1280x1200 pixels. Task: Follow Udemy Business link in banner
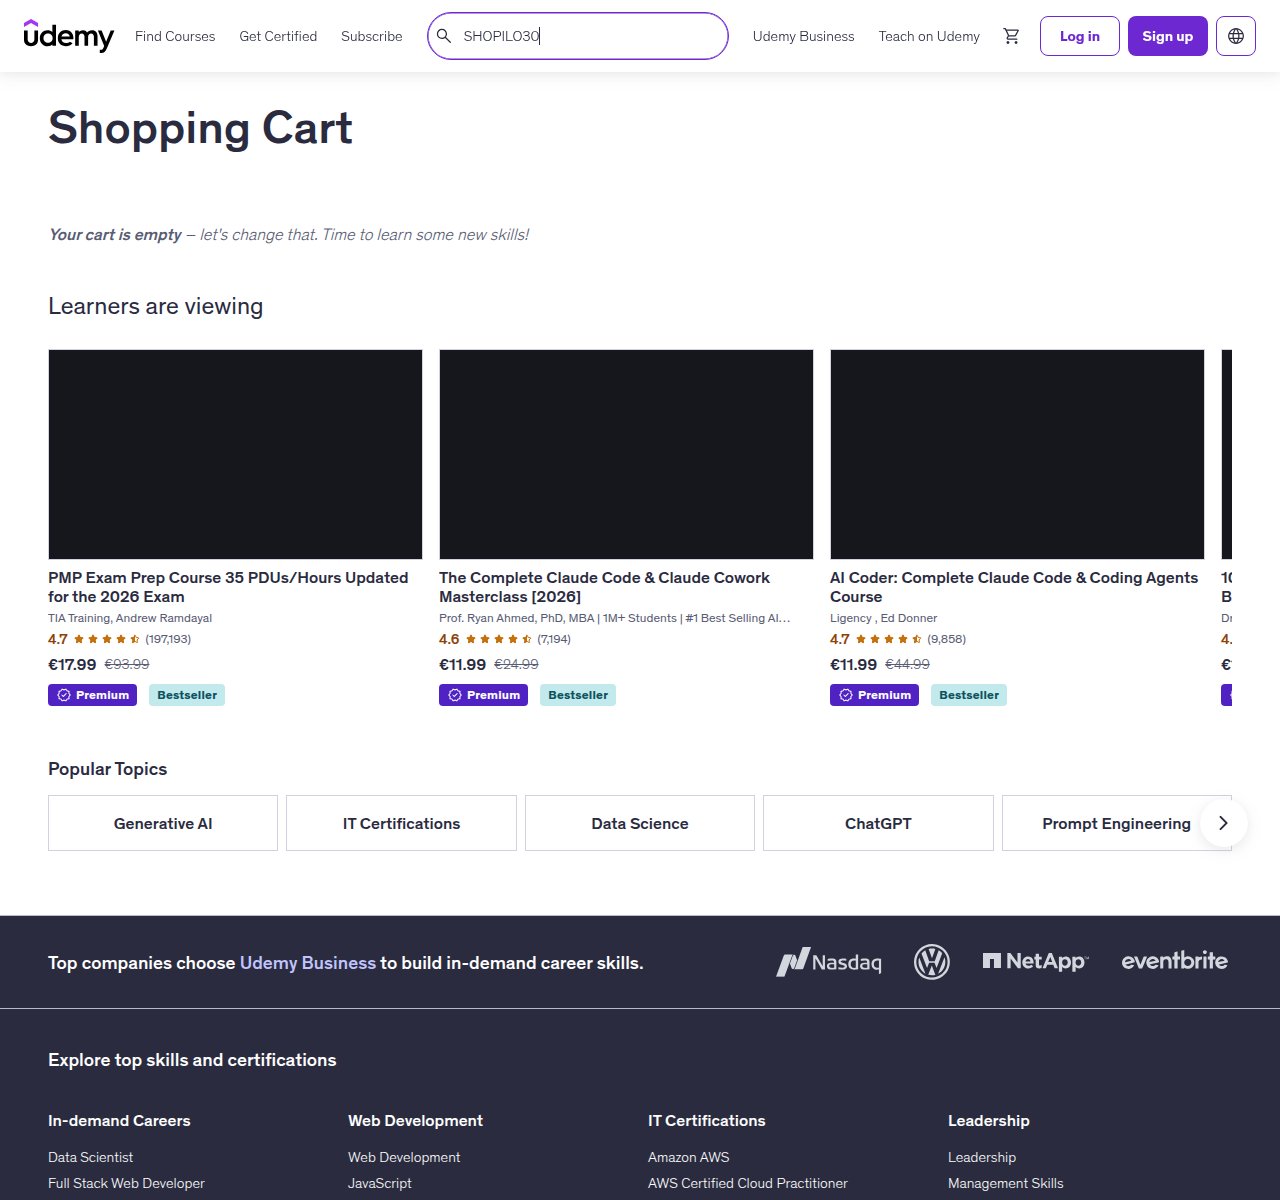click(308, 963)
